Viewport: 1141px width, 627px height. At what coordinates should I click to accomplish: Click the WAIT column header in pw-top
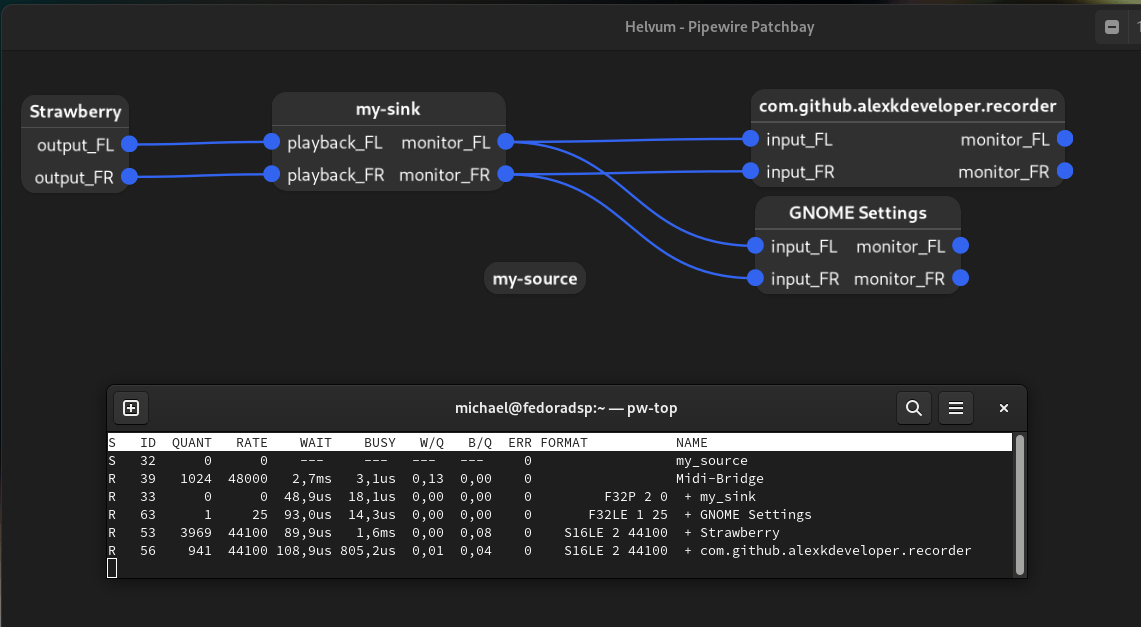tap(316, 443)
